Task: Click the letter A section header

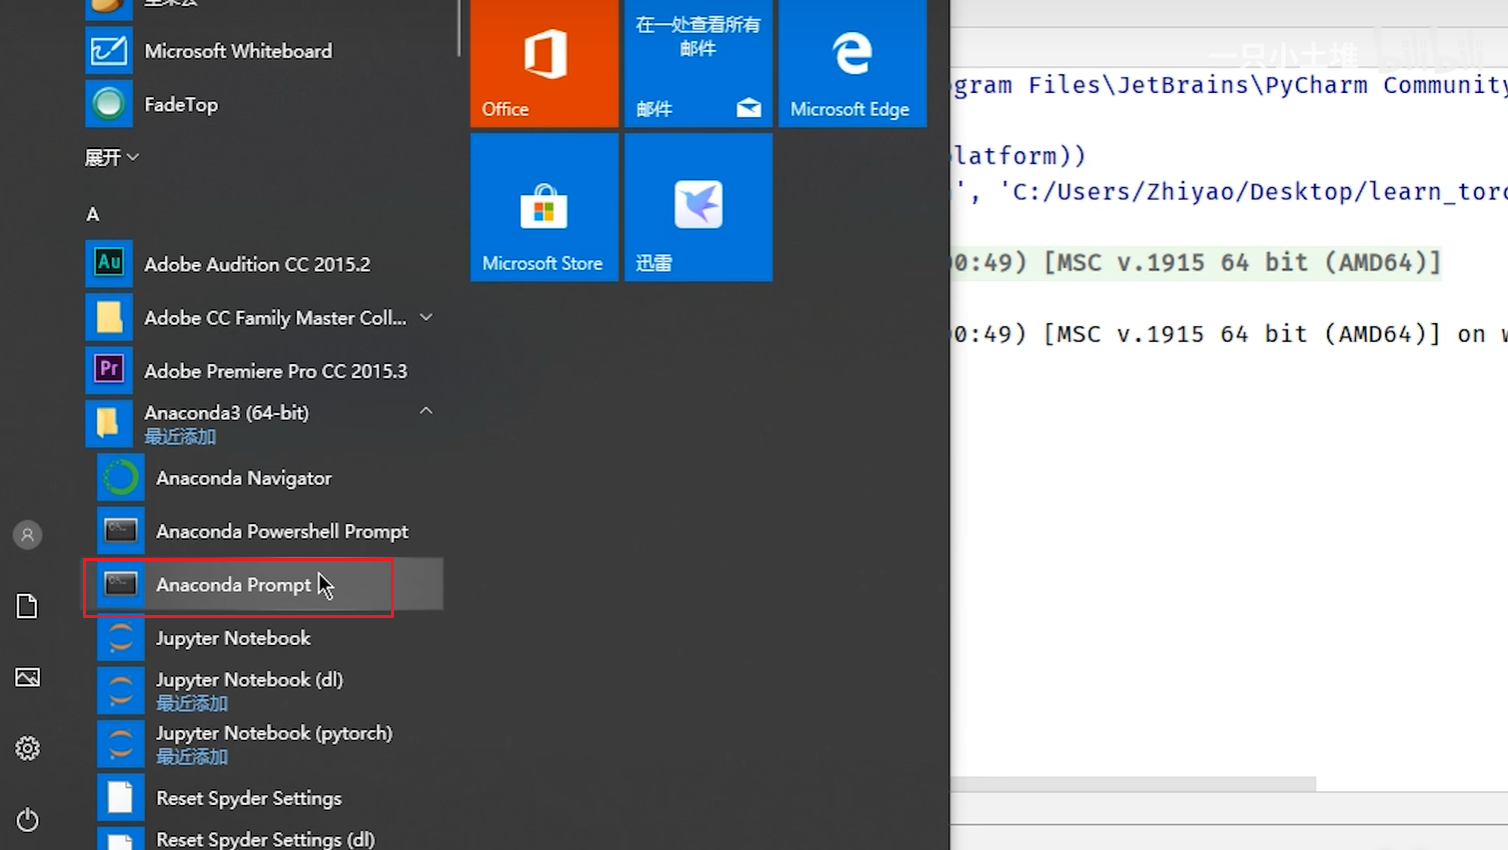Action: (x=93, y=214)
